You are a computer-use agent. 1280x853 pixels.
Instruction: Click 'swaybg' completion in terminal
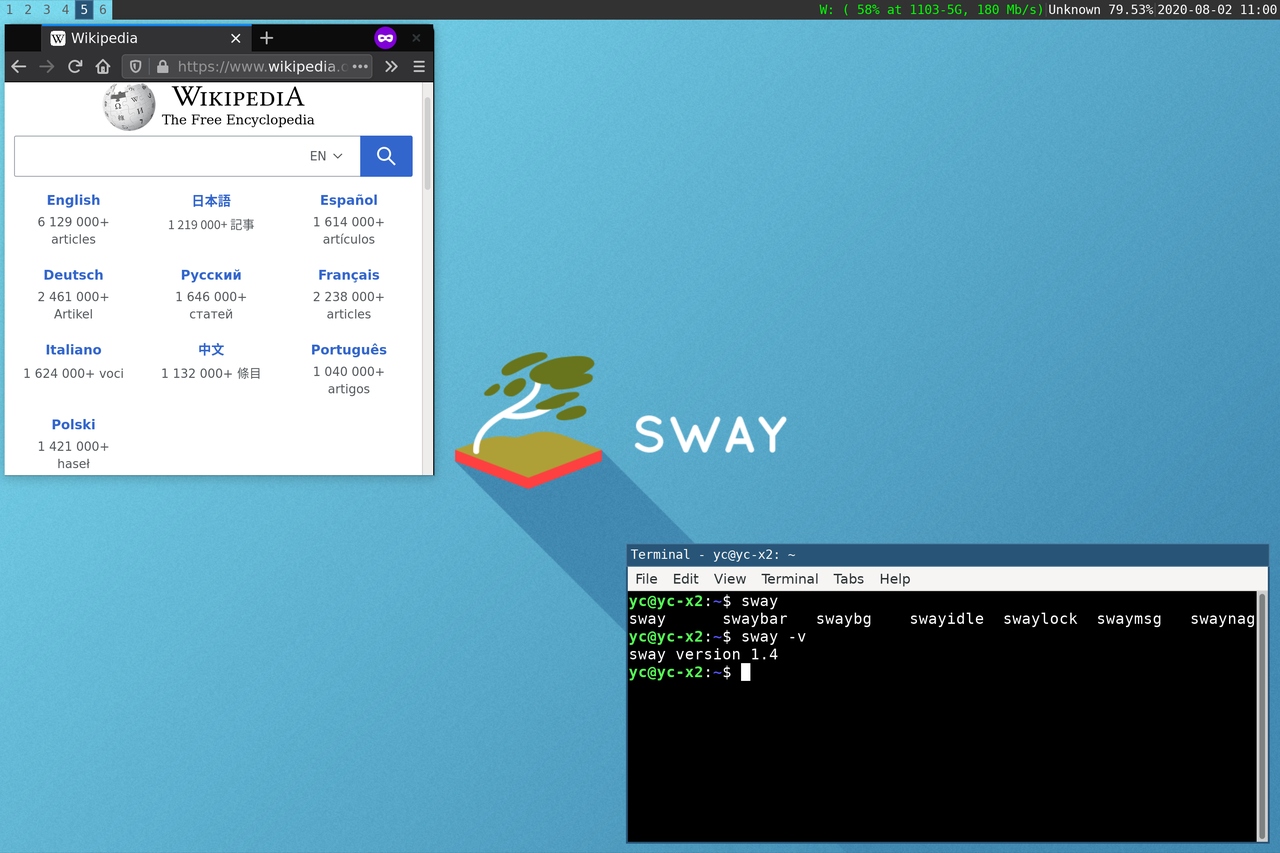point(844,619)
